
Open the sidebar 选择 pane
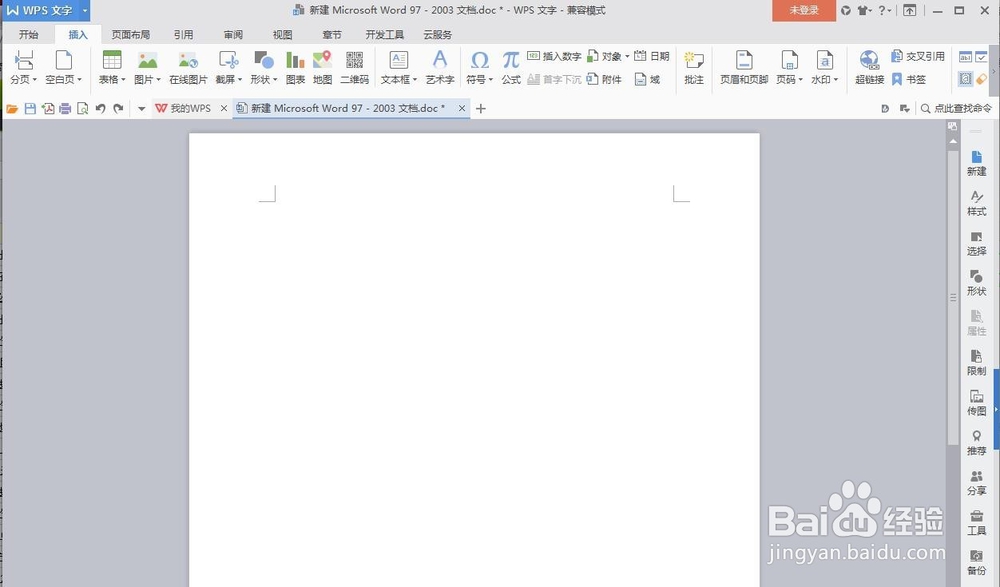[976, 244]
